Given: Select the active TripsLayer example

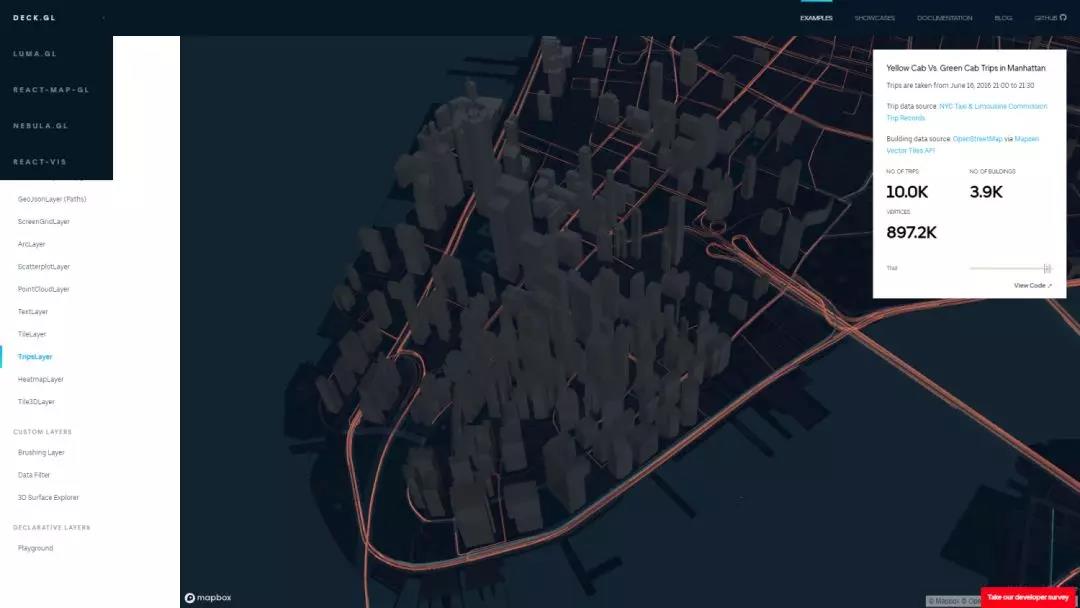Looking at the screenshot, I should pos(34,357).
